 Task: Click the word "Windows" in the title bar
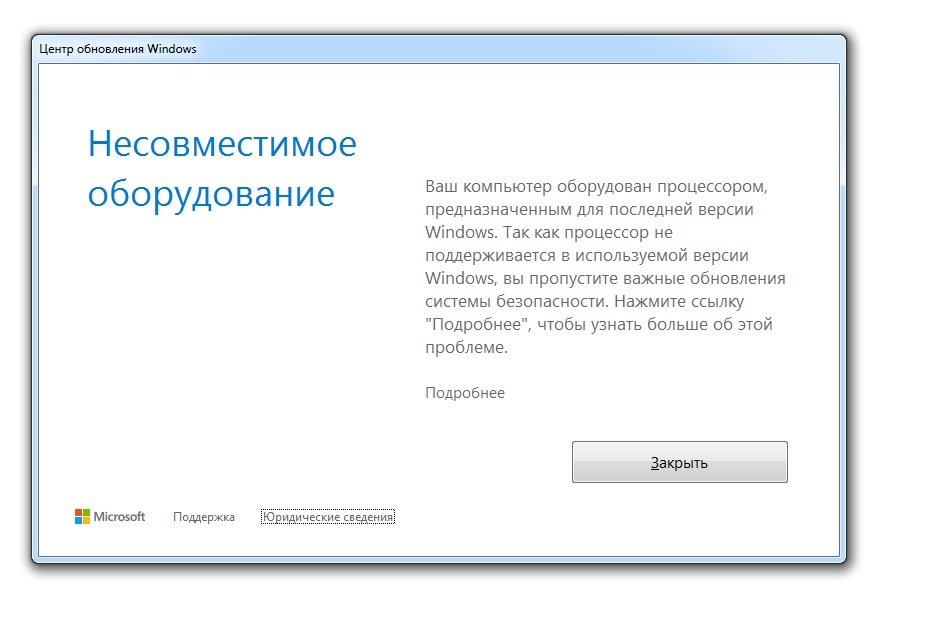[171, 49]
